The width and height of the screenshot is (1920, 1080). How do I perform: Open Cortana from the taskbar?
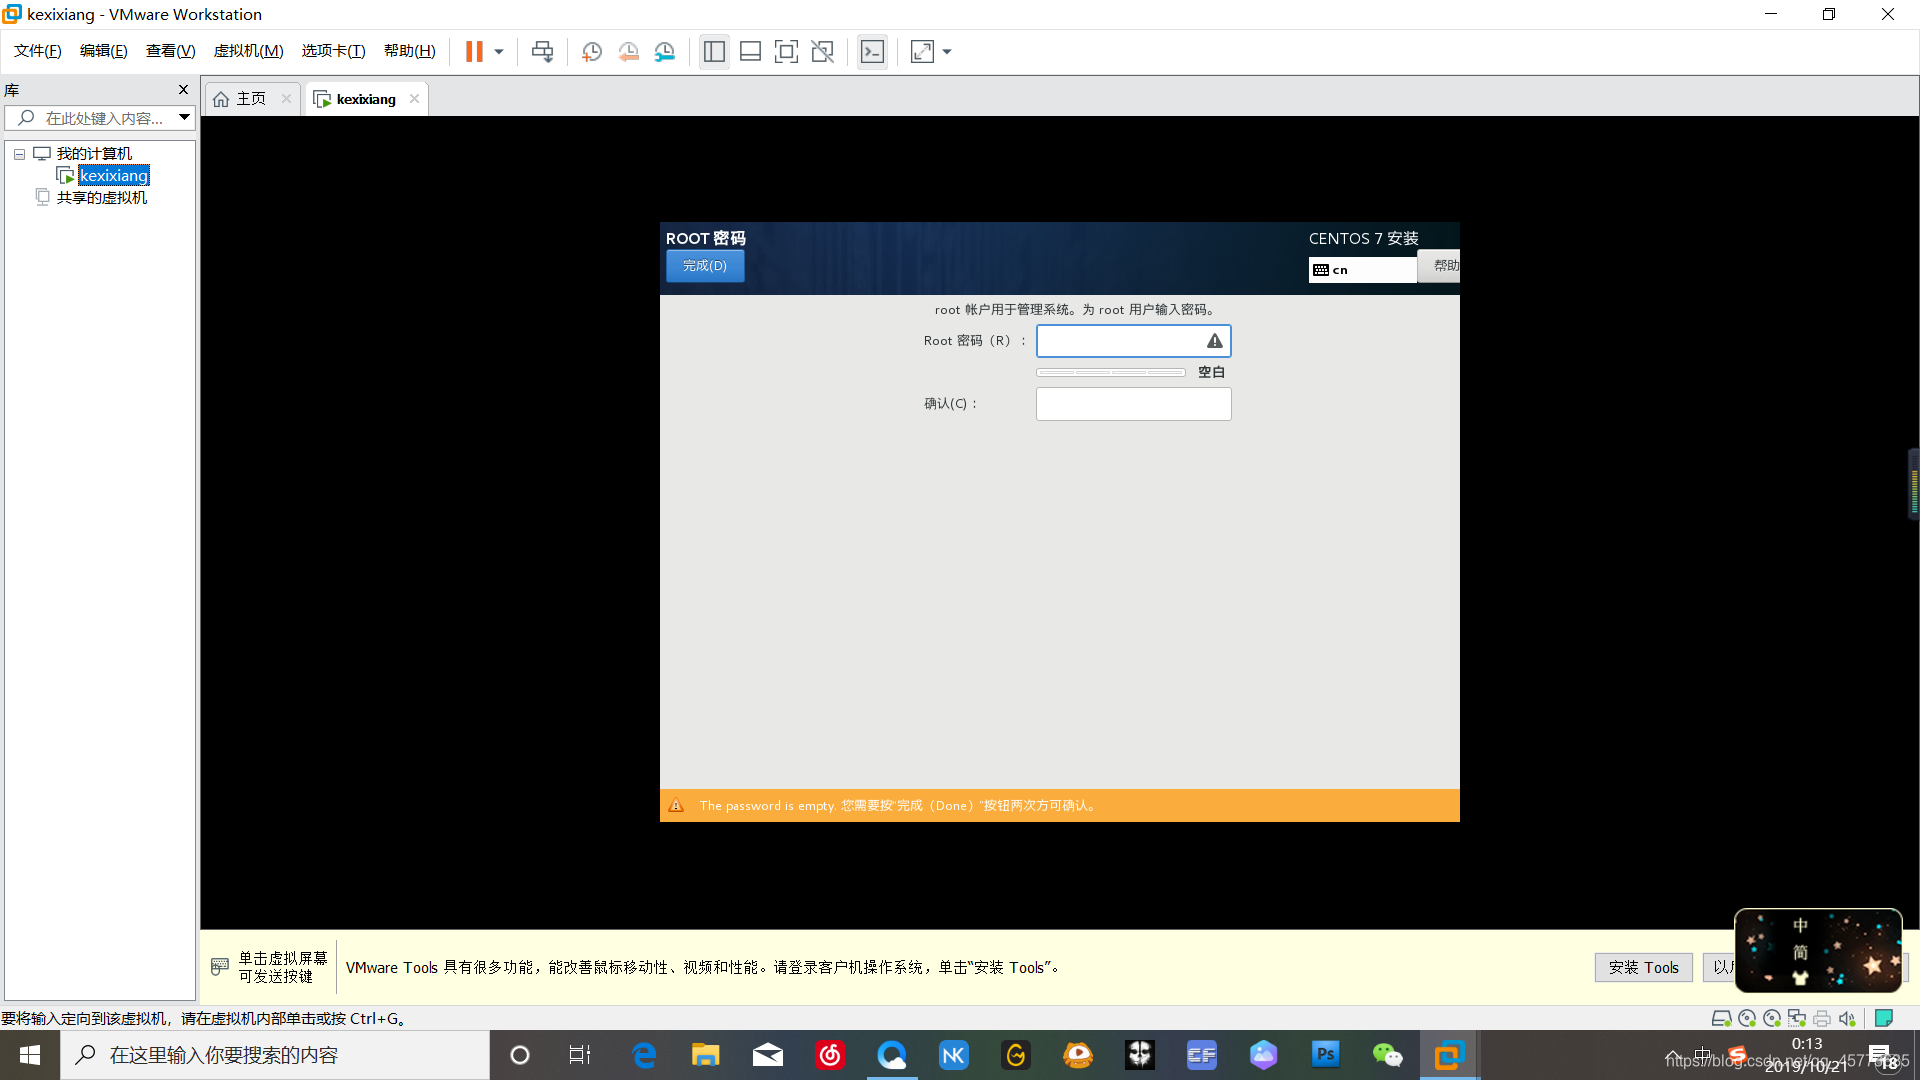(520, 1055)
